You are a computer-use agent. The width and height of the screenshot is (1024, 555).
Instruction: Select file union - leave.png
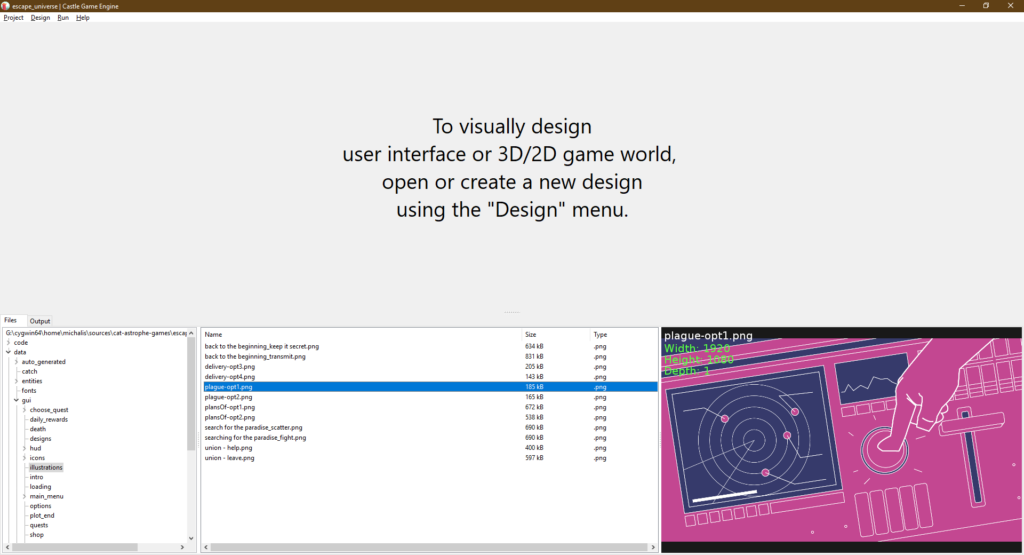point(229,458)
